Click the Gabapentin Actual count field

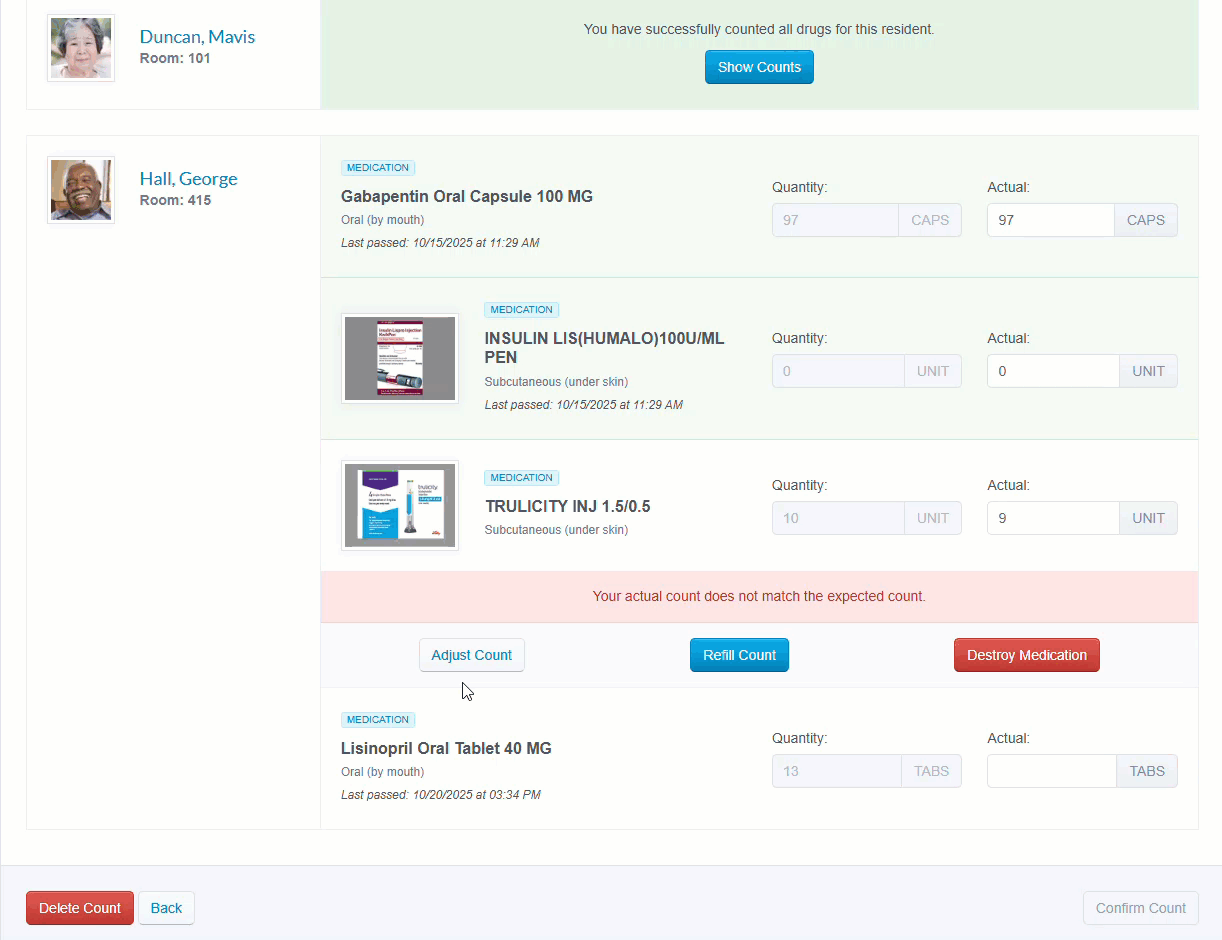(x=1051, y=220)
